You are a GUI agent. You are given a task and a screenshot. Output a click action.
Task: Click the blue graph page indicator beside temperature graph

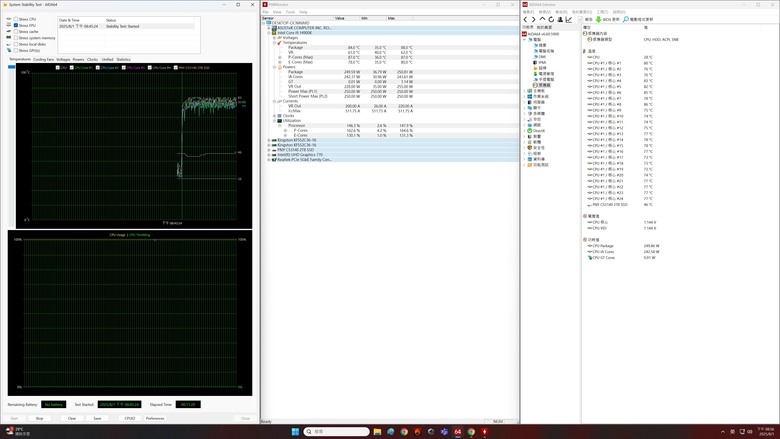[x=11, y=67]
